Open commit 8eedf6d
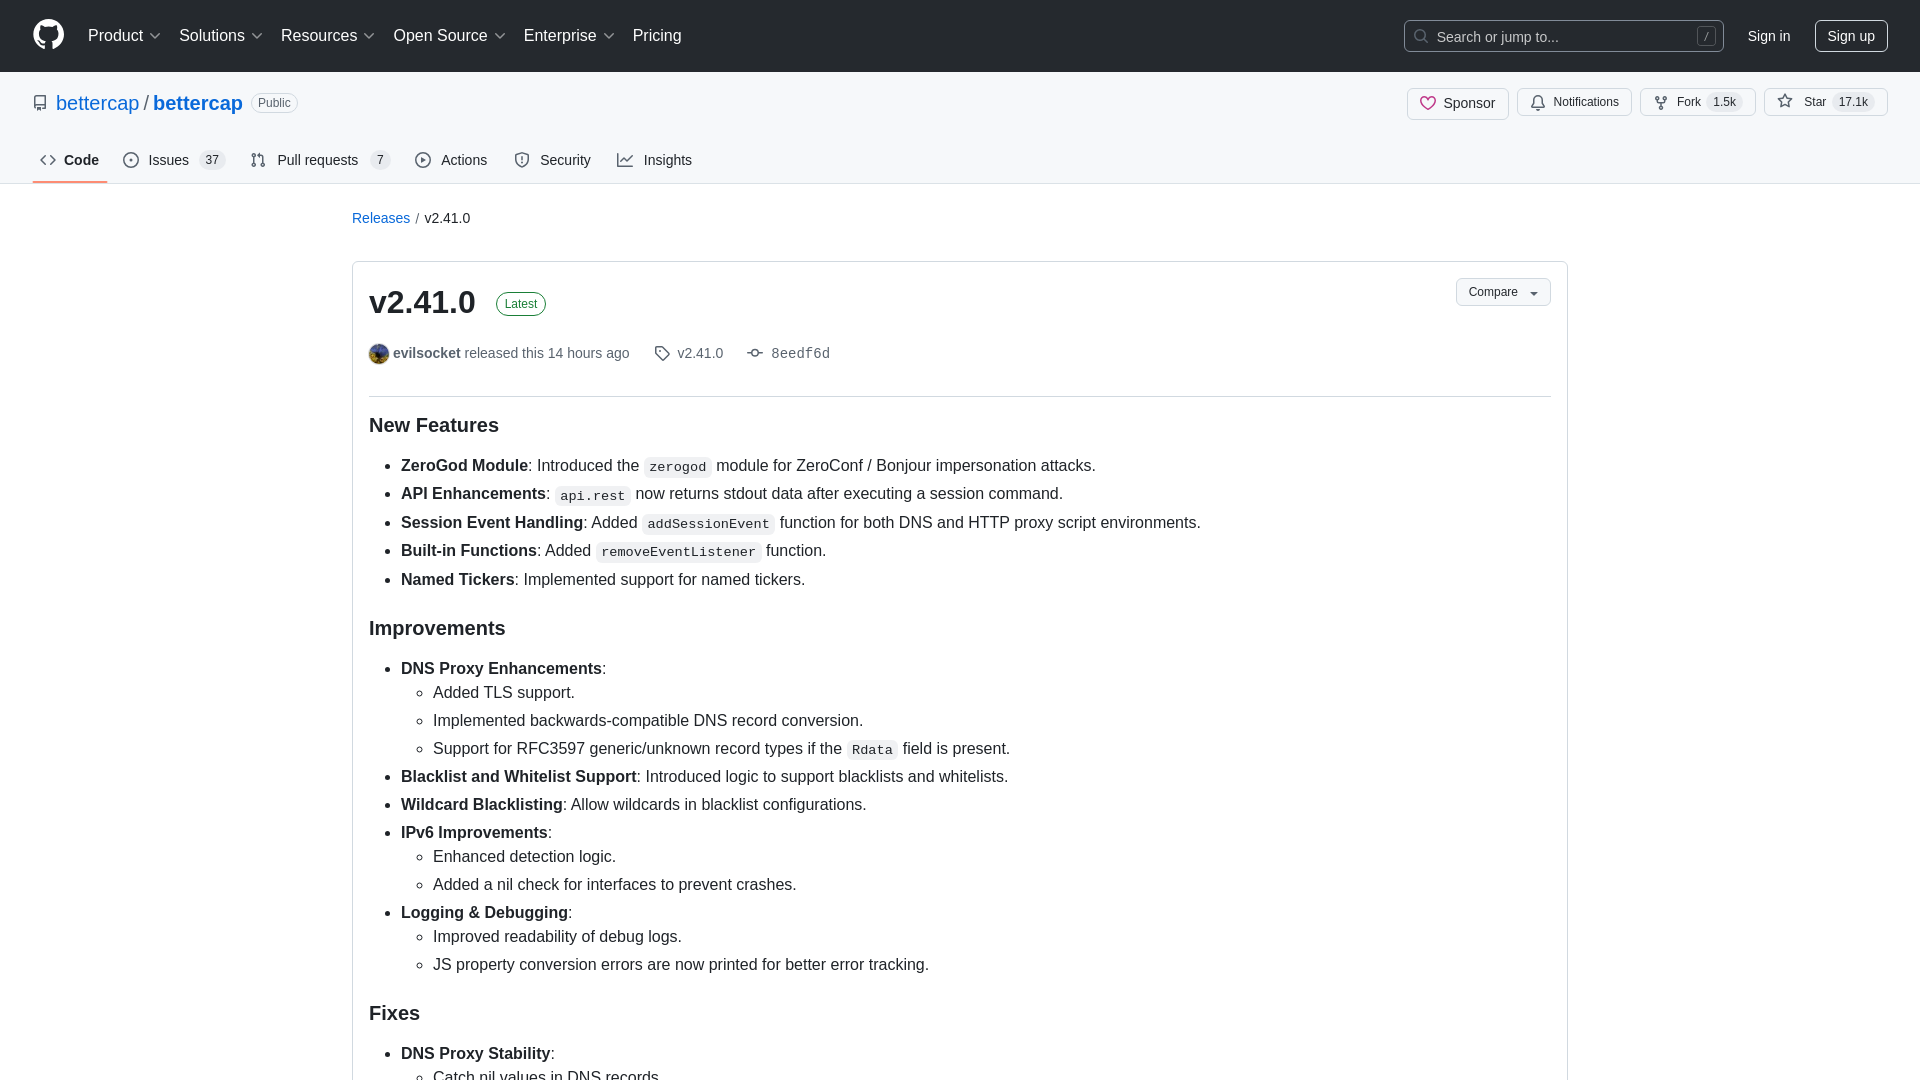This screenshot has width=1920, height=1080. pos(800,353)
